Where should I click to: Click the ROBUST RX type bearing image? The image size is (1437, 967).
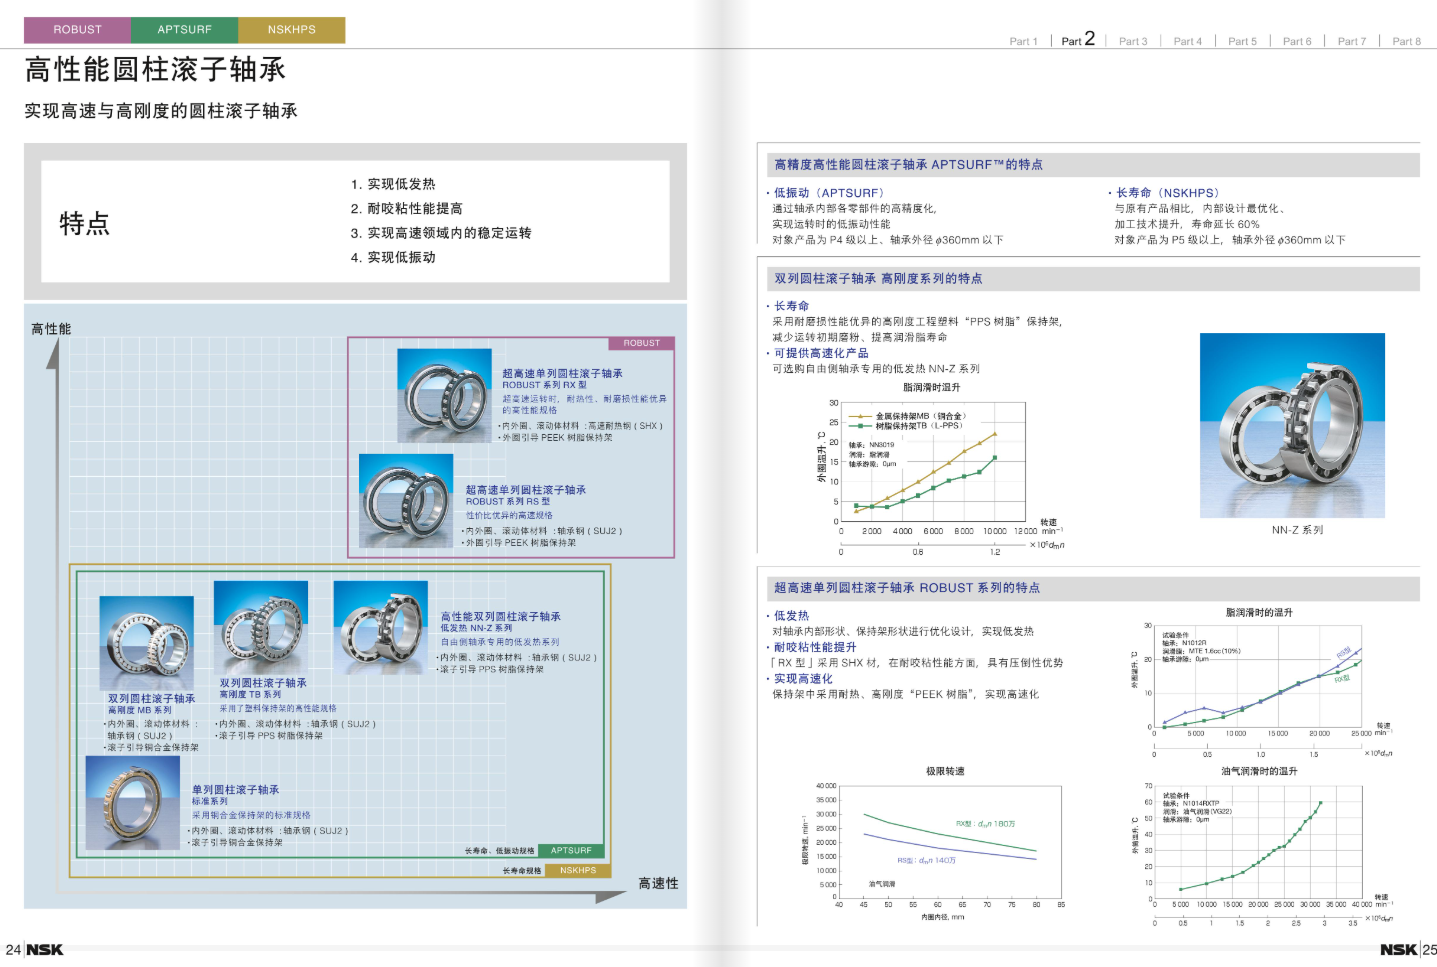click(x=443, y=396)
